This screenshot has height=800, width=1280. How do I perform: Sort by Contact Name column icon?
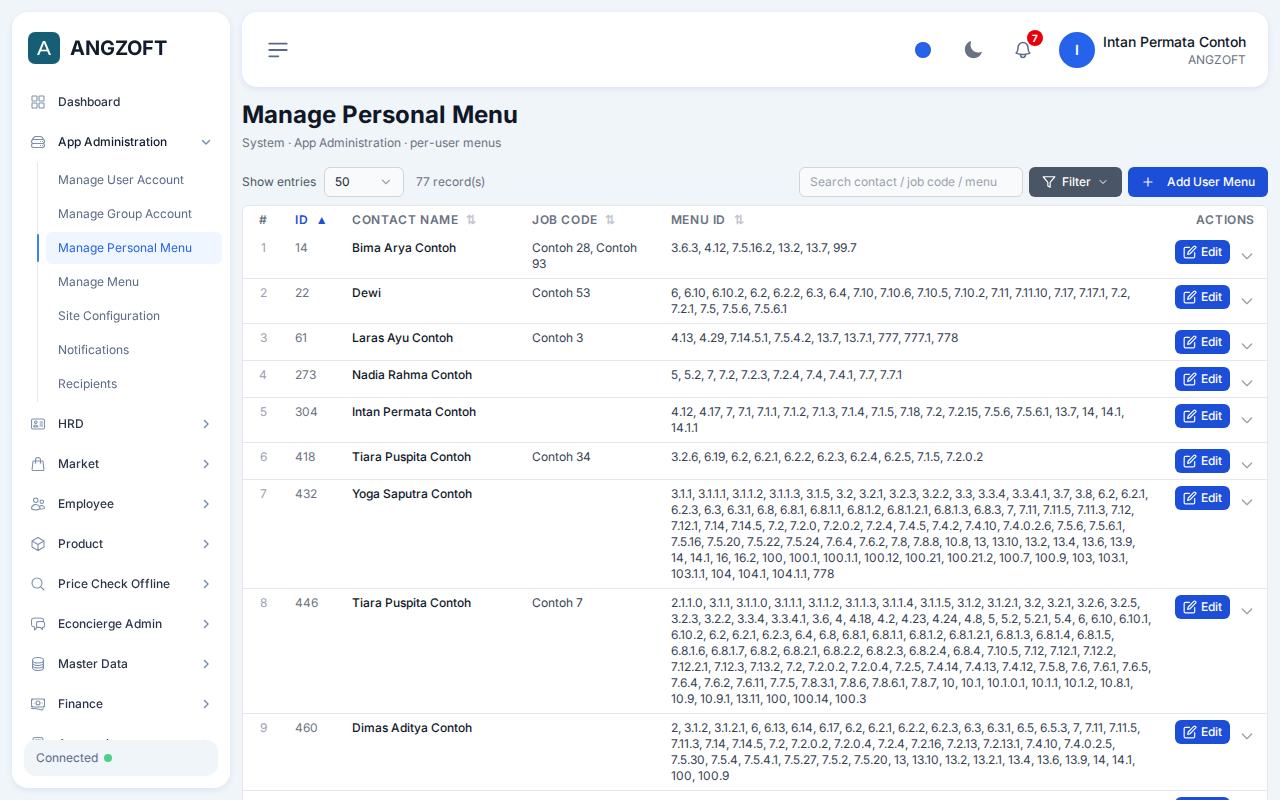tap(471, 220)
